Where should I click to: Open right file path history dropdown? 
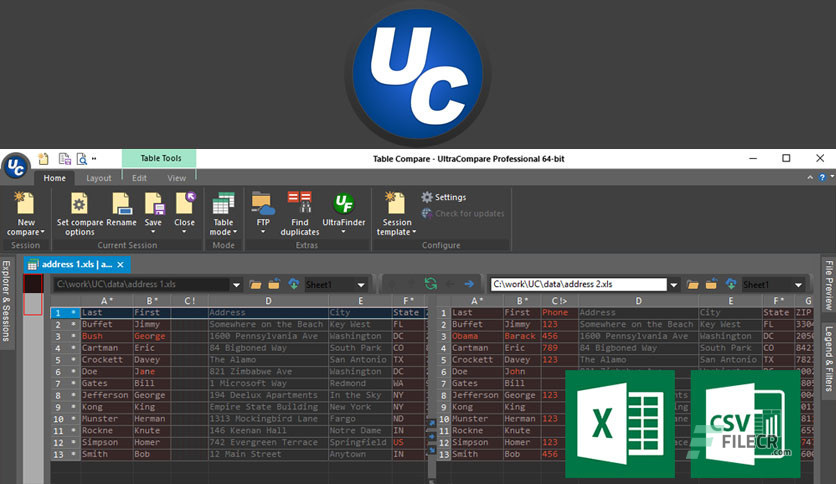coord(673,285)
